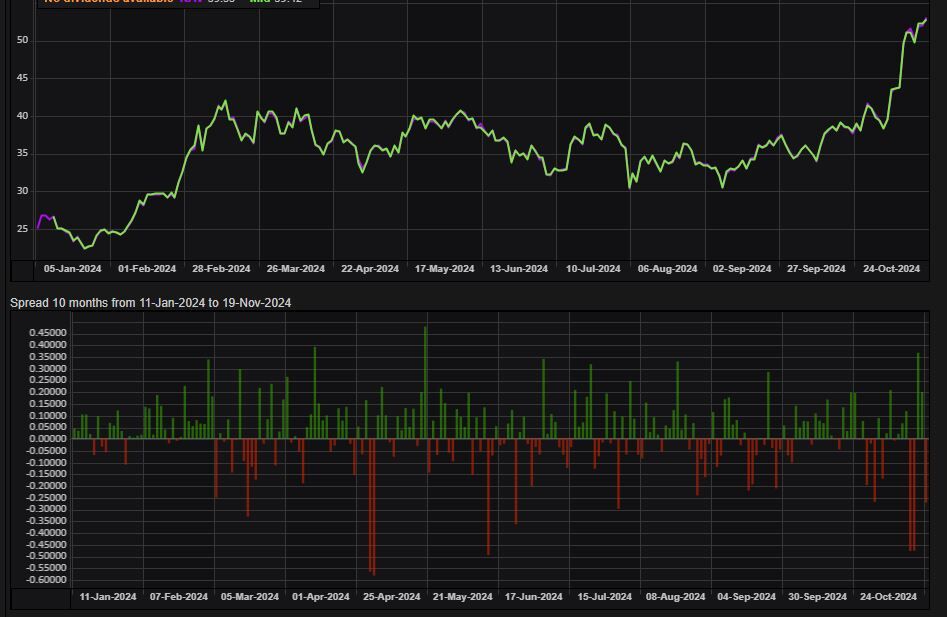
Task: Click the positive 0.45000 spread axis value
Action: (x=48, y=333)
